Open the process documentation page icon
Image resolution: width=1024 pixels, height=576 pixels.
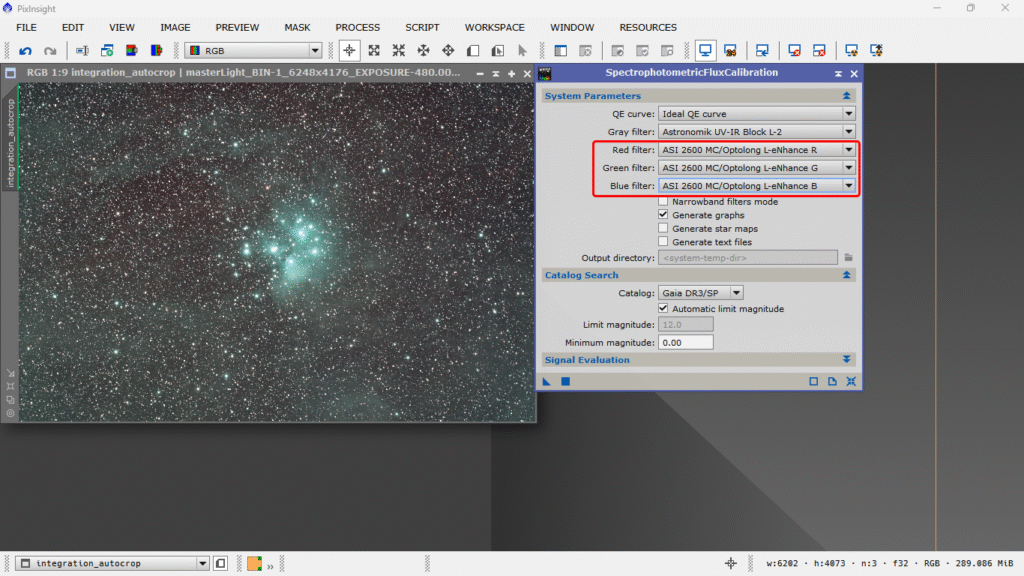click(832, 381)
